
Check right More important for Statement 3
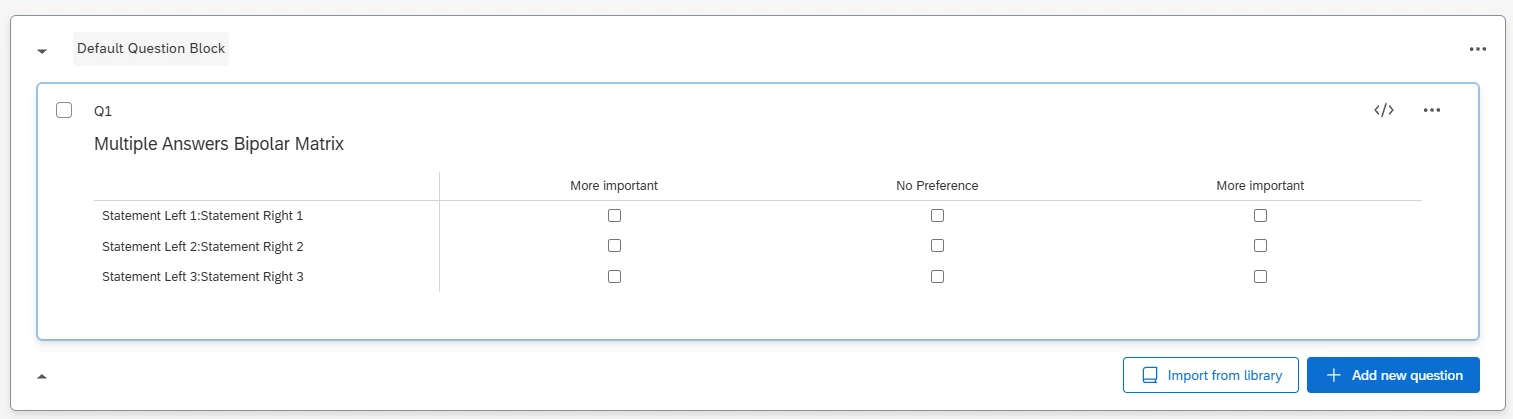pos(1260,277)
